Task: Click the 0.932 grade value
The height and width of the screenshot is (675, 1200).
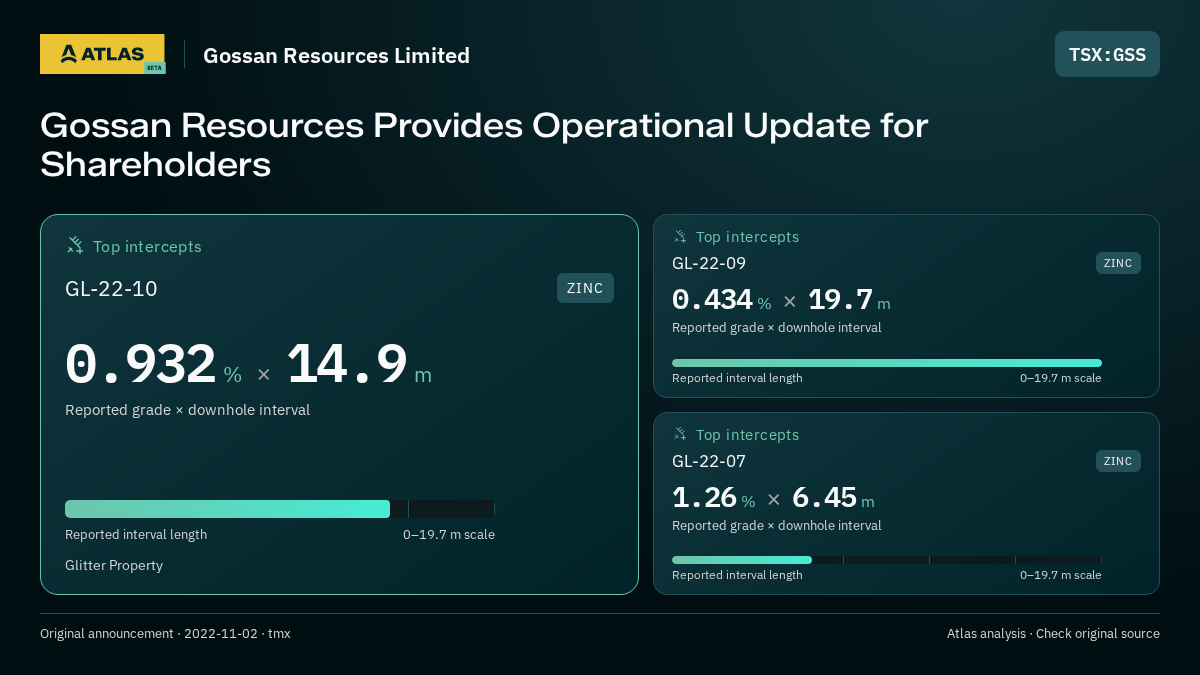Action: [x=140, y=364]
